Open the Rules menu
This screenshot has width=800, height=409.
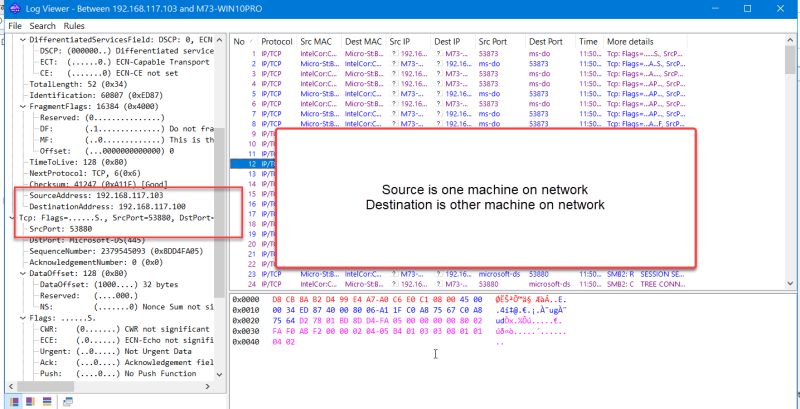[74, 26]
